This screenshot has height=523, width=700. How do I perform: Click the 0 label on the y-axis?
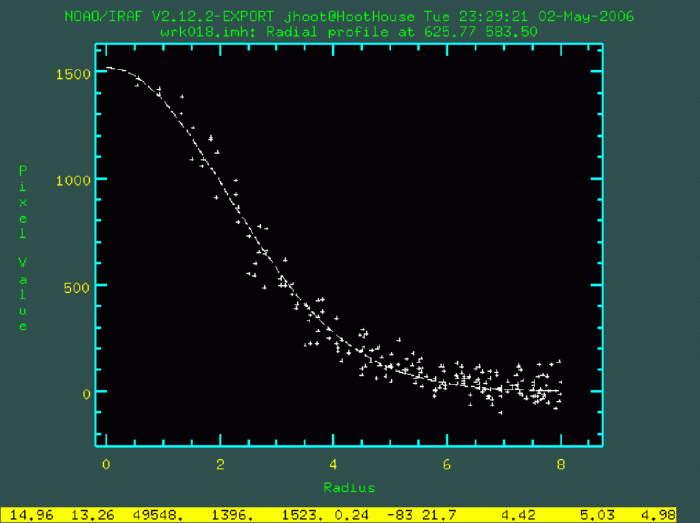(x=87, y=394)
